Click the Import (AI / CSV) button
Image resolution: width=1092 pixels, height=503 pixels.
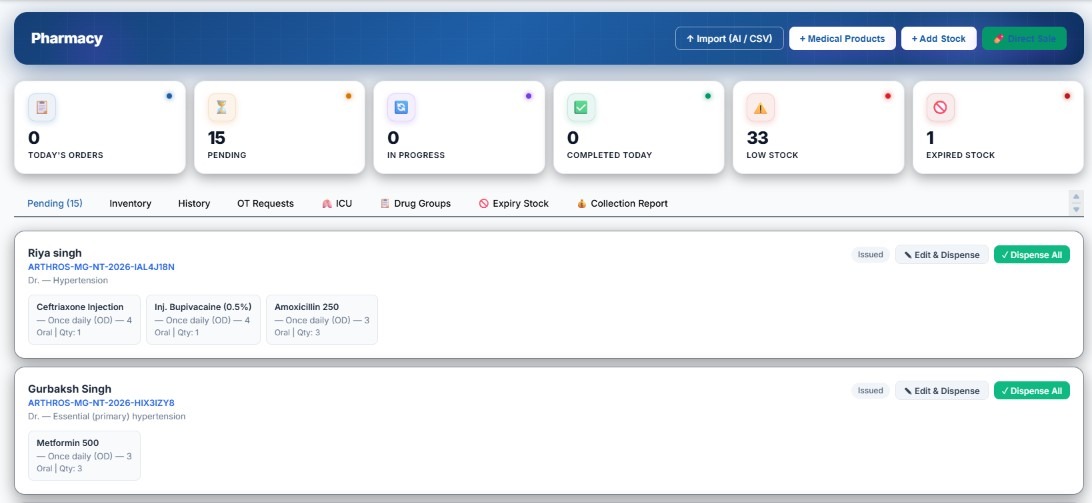[729, 38]
